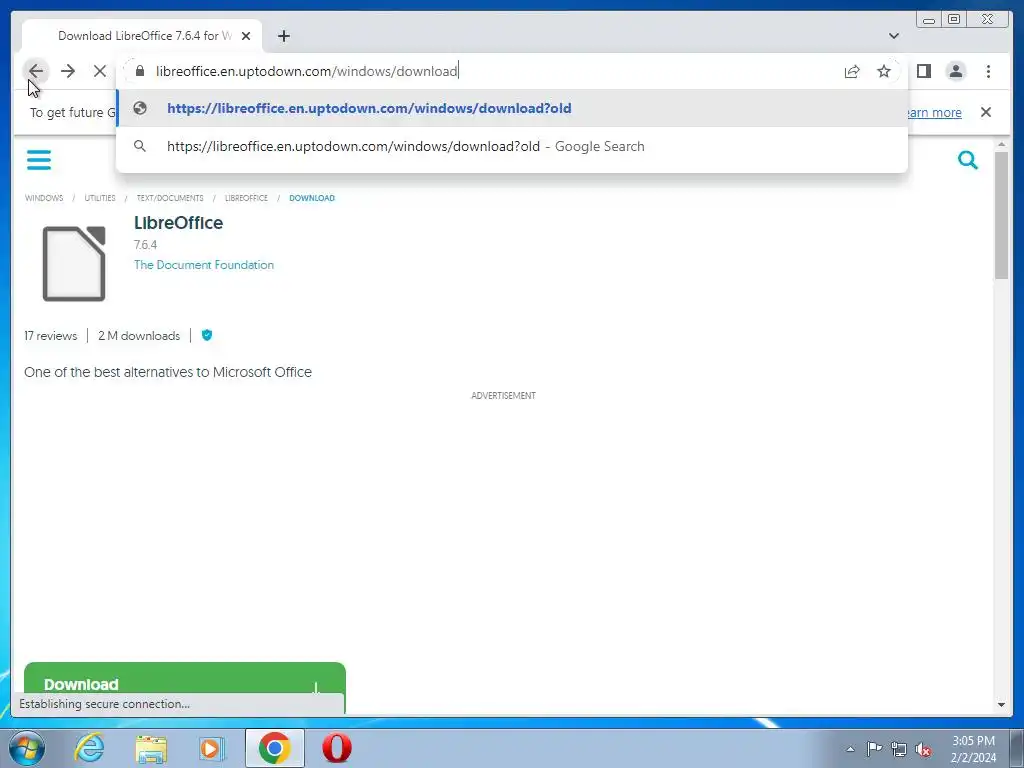Go to WINDOWS breadcrumb
The height and width of the screenshot is (768, 1024).
pos(44,198)
